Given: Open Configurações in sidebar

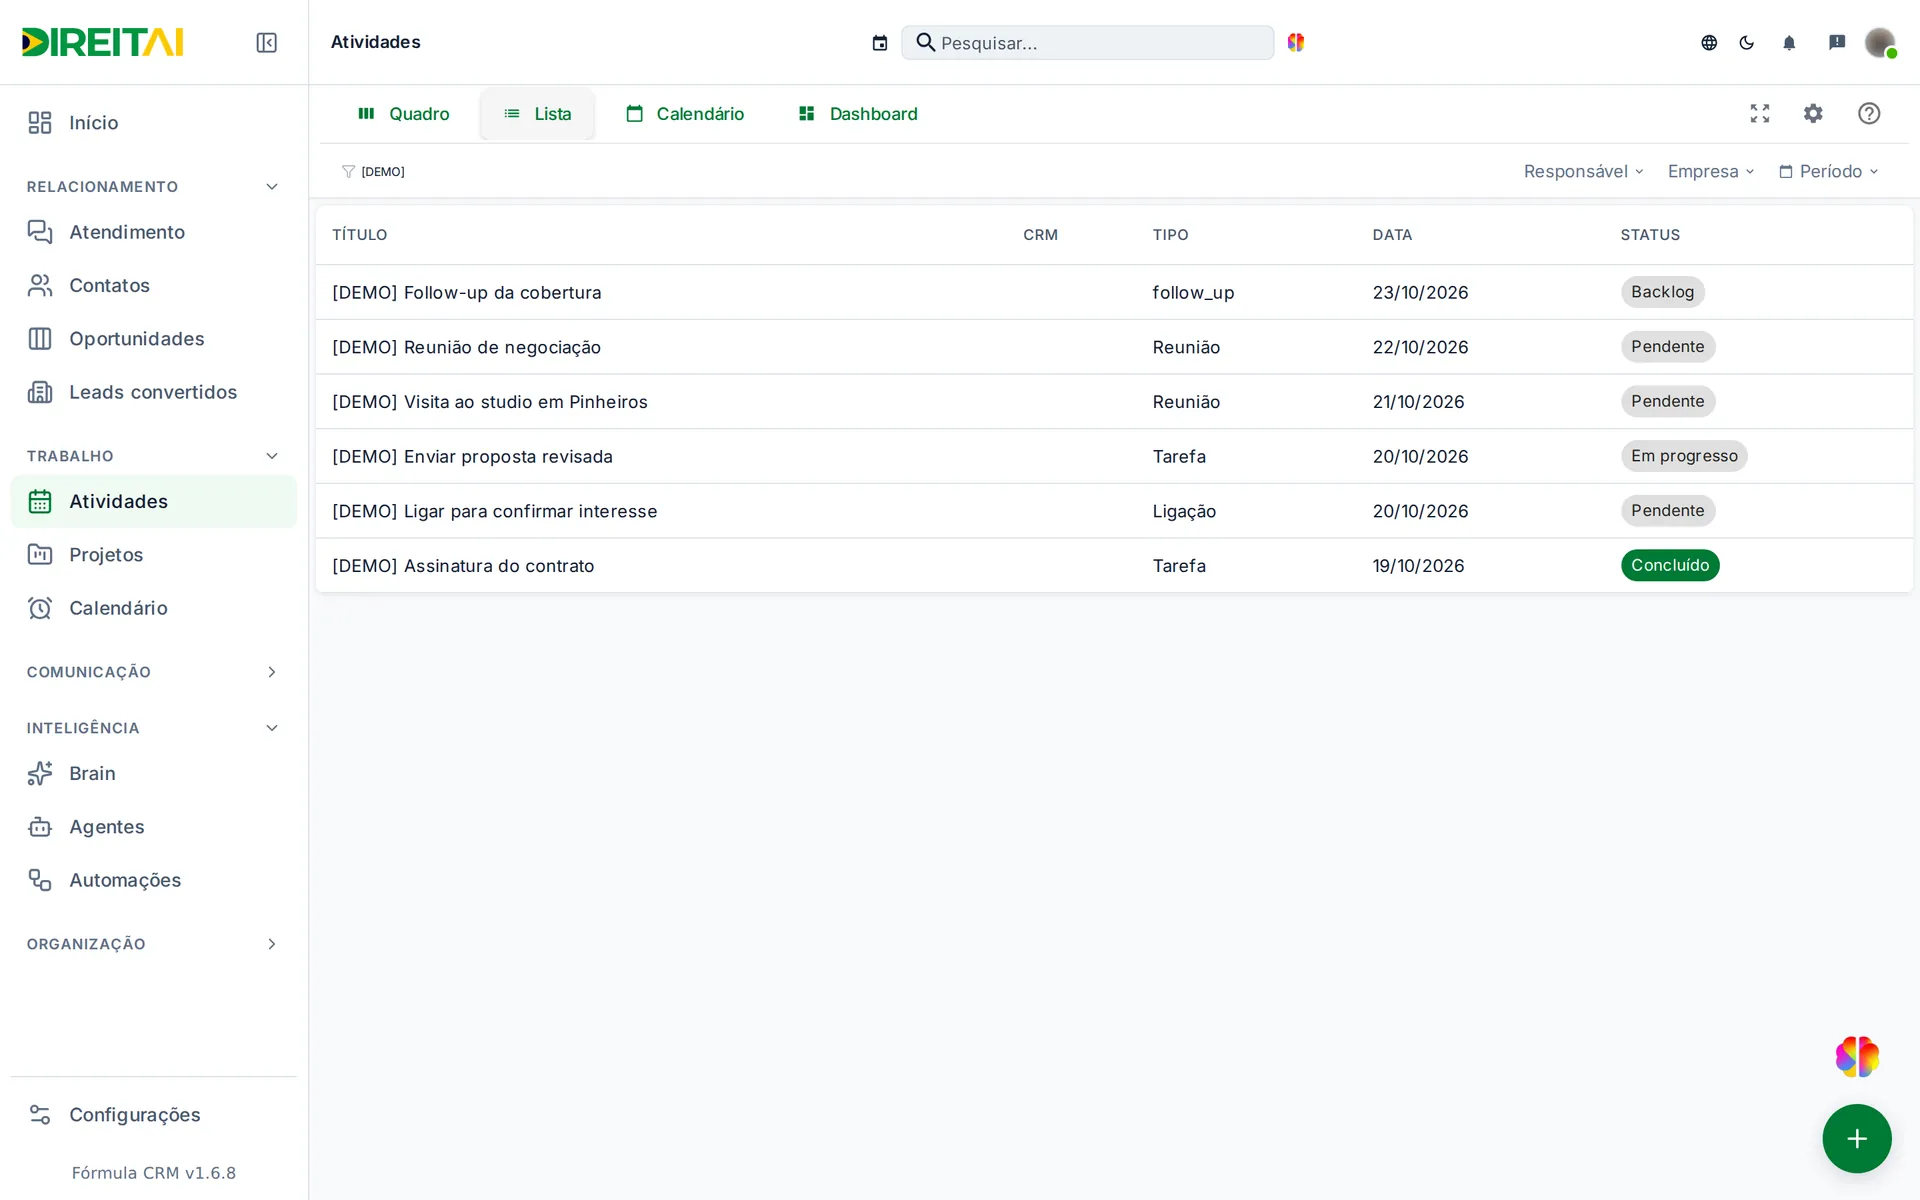Looking at the screenshot, I should point(153,1115).
